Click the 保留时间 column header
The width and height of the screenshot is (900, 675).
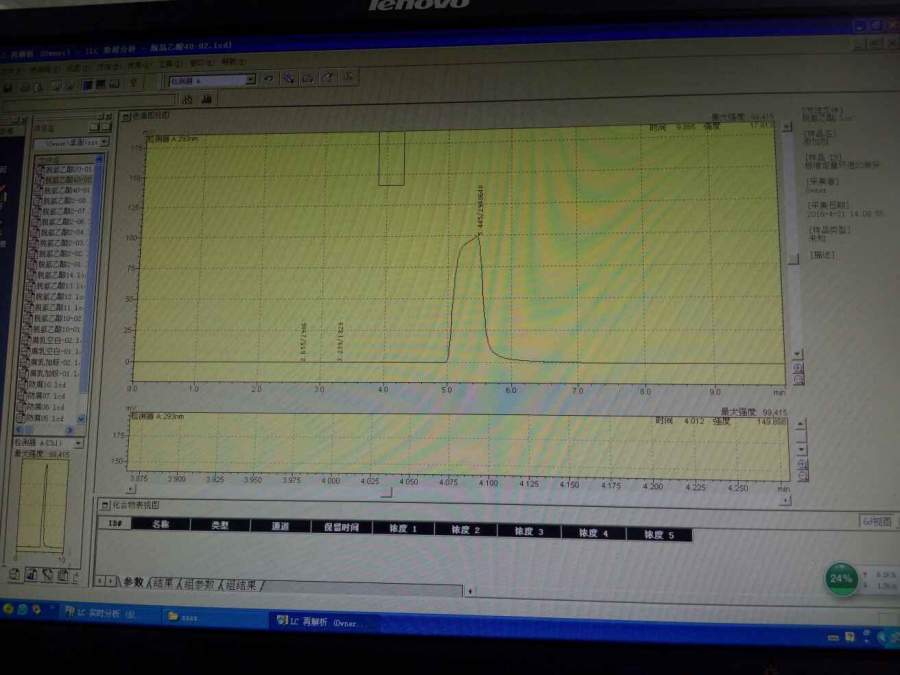(x=341, y=527)
